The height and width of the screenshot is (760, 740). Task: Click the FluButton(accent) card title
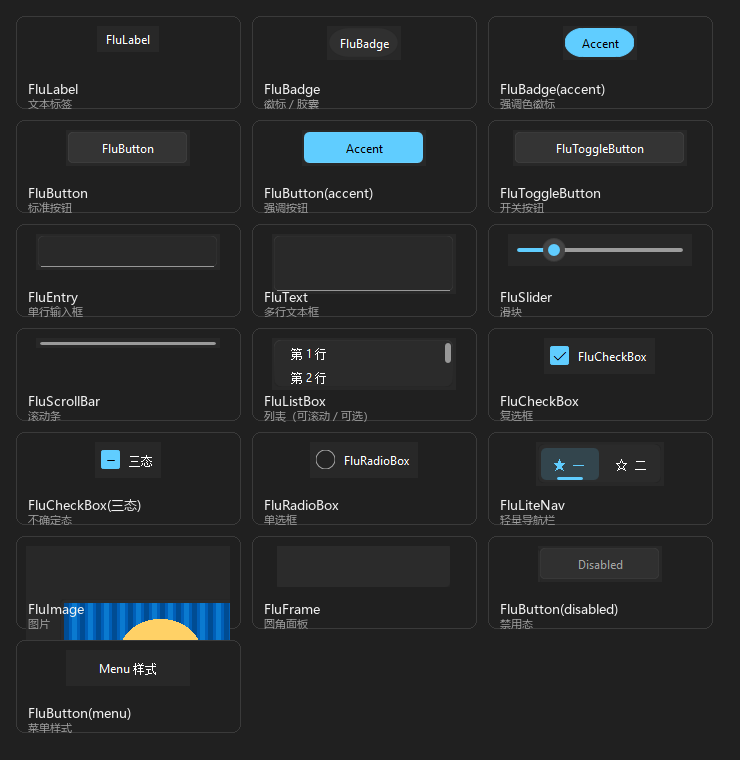click(x=318, y=193)
